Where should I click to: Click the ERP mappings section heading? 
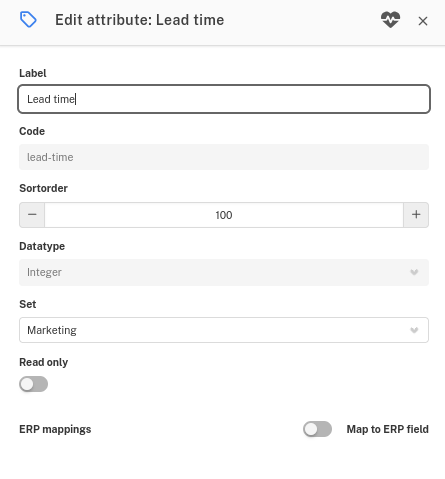55,429
